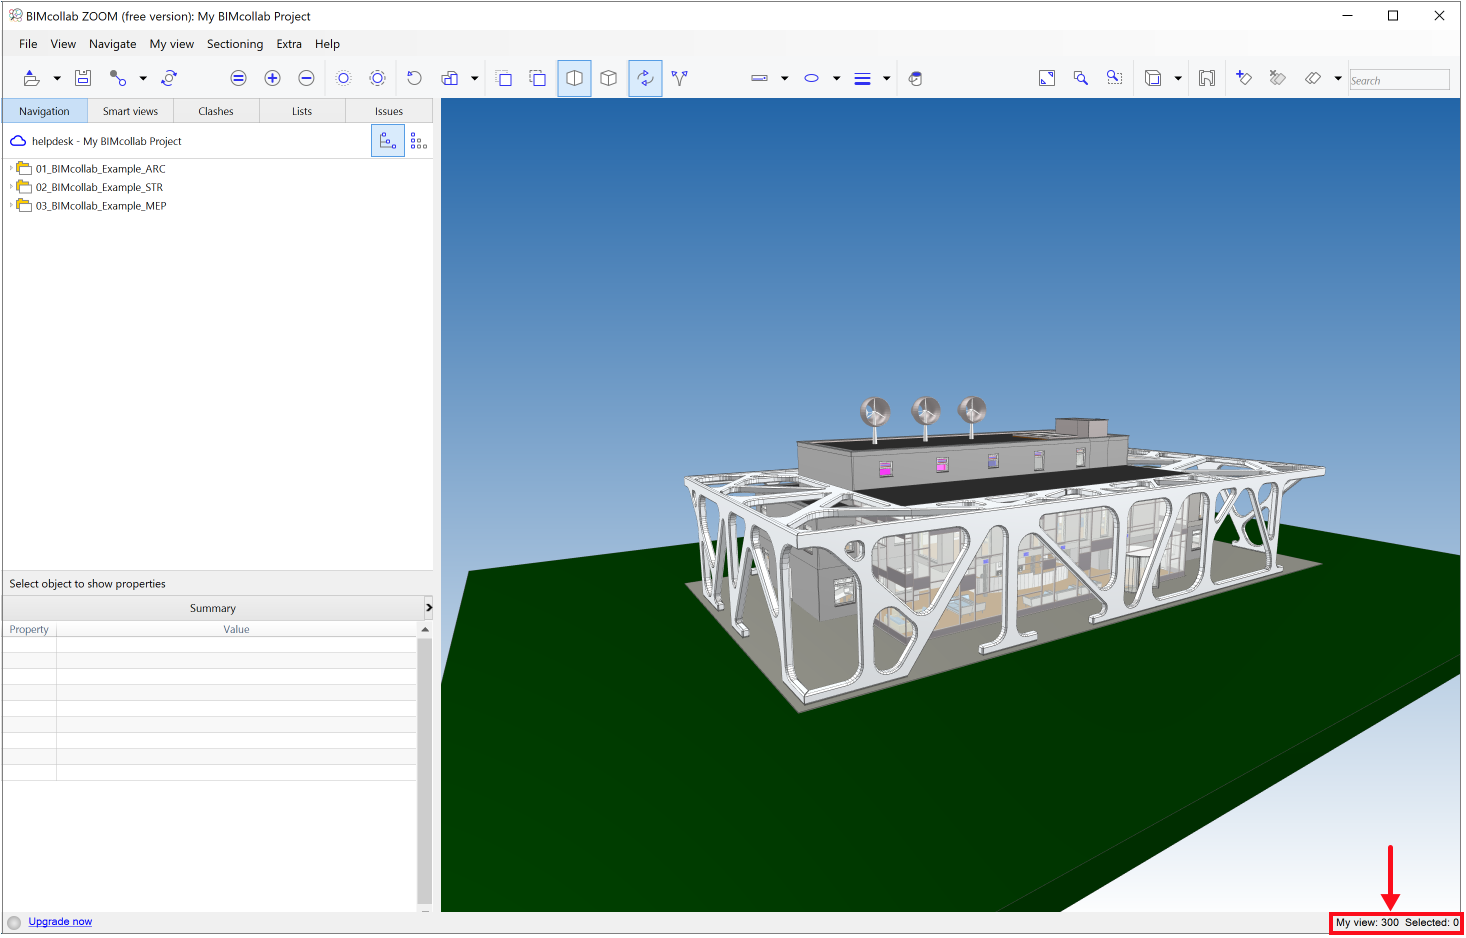Open the Extra menu
Viewport: 1466px width, 938px height.
pyautogui.click(x=289, y=44)
